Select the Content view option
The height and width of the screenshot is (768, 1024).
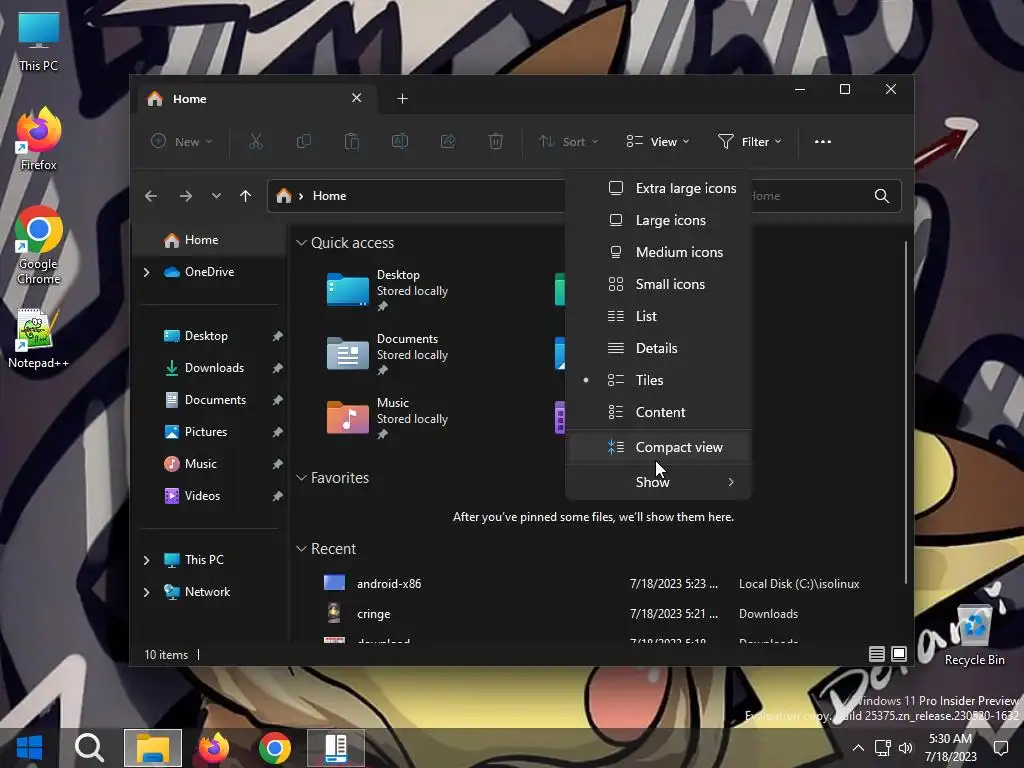pos(658,412)
